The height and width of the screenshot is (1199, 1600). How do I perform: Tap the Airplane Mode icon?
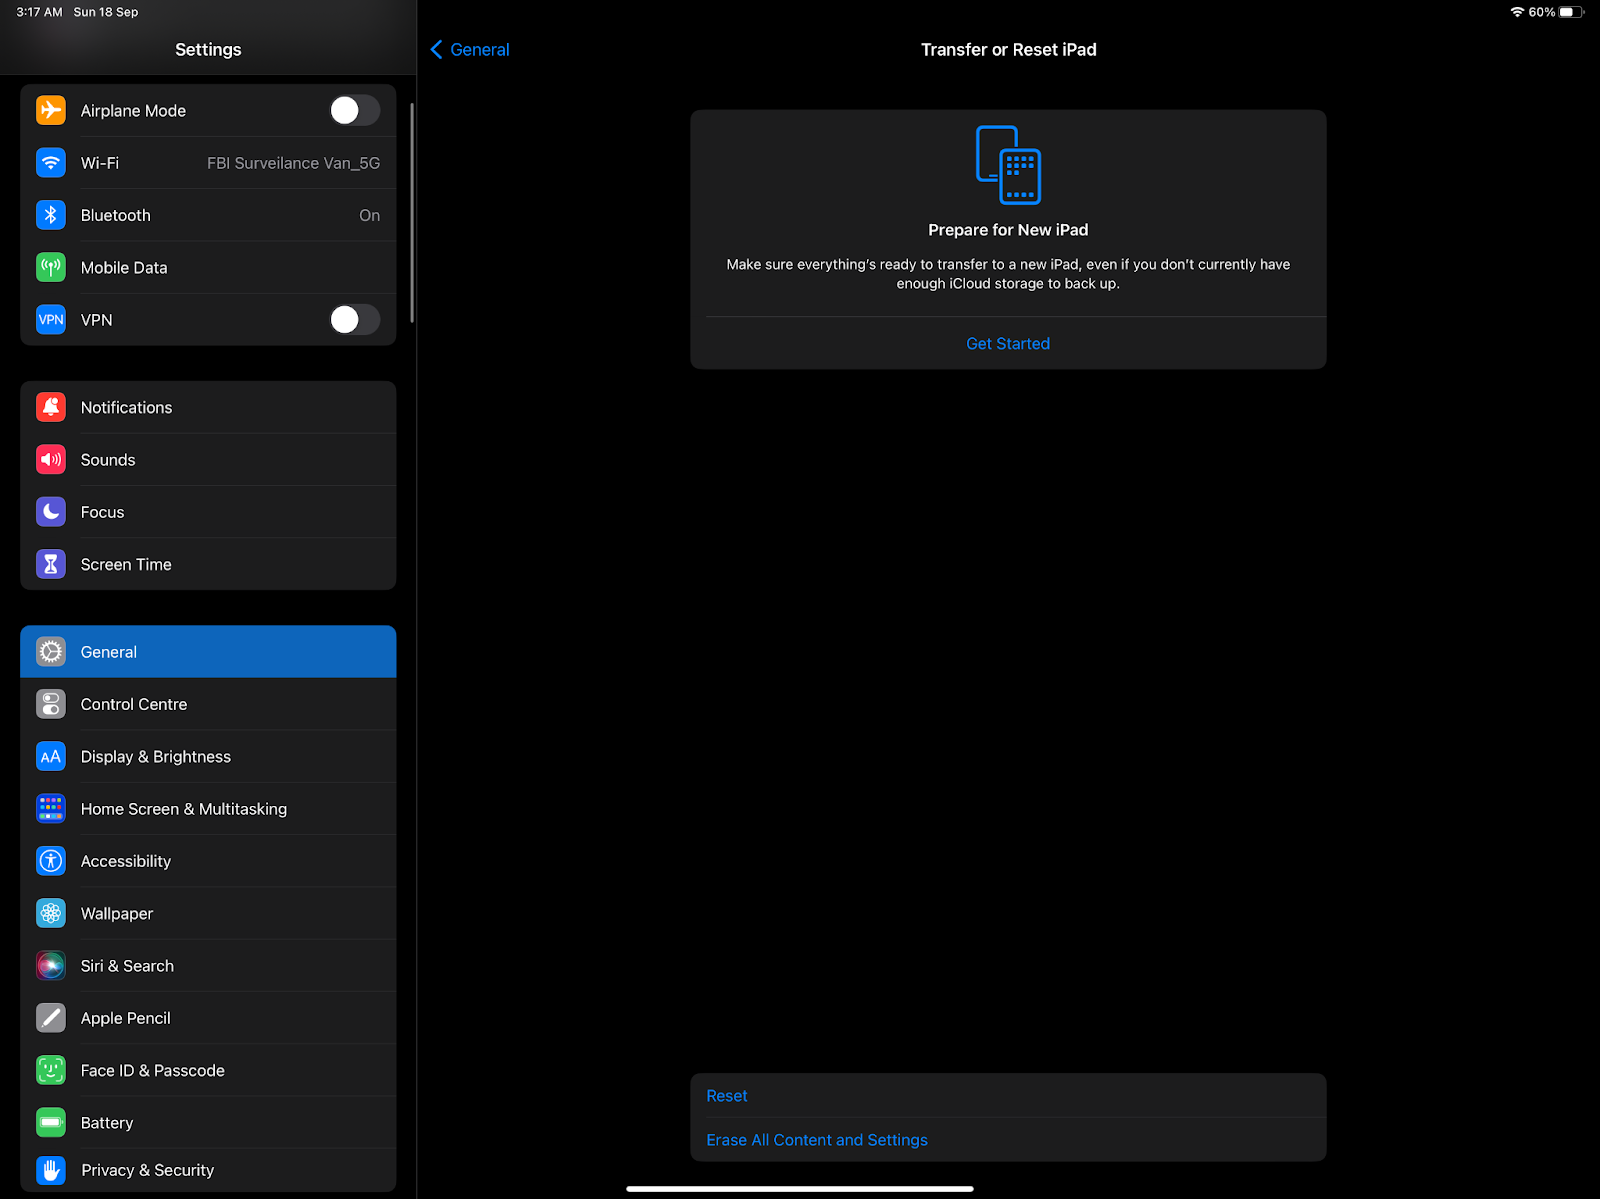tap(51, 110)
